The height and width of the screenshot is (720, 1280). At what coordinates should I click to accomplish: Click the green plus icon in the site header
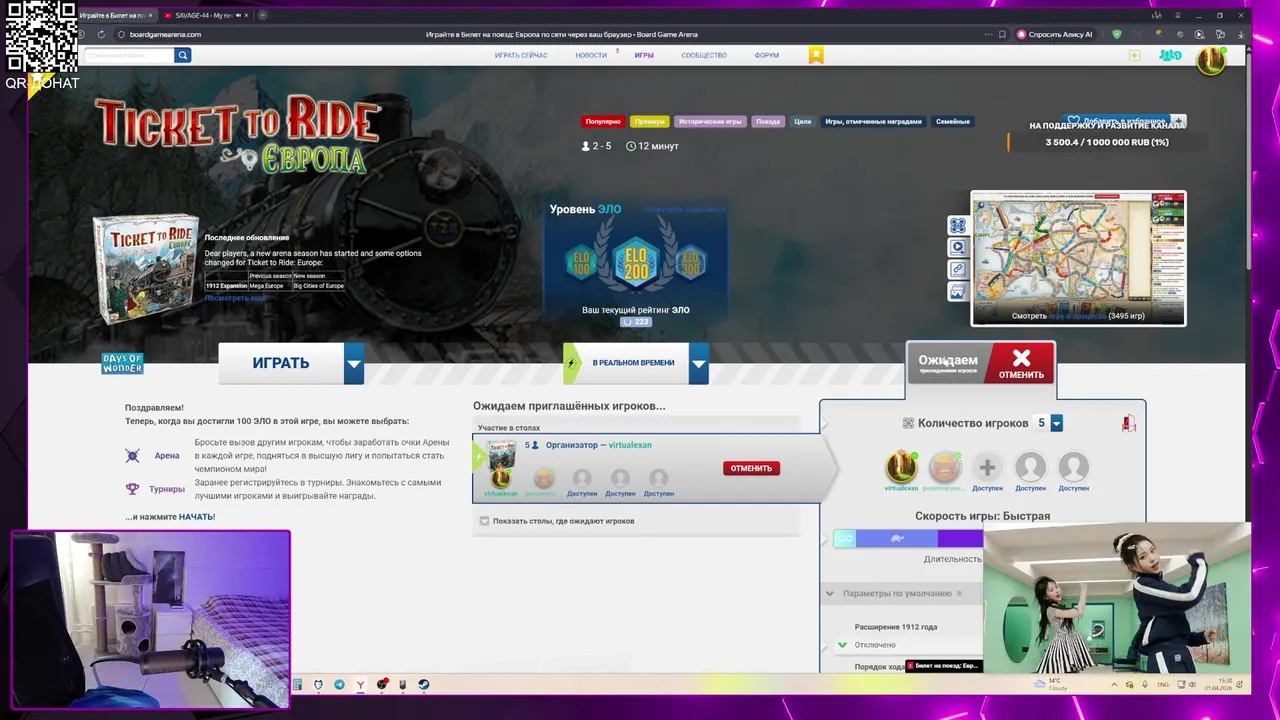pos(1134,55)
